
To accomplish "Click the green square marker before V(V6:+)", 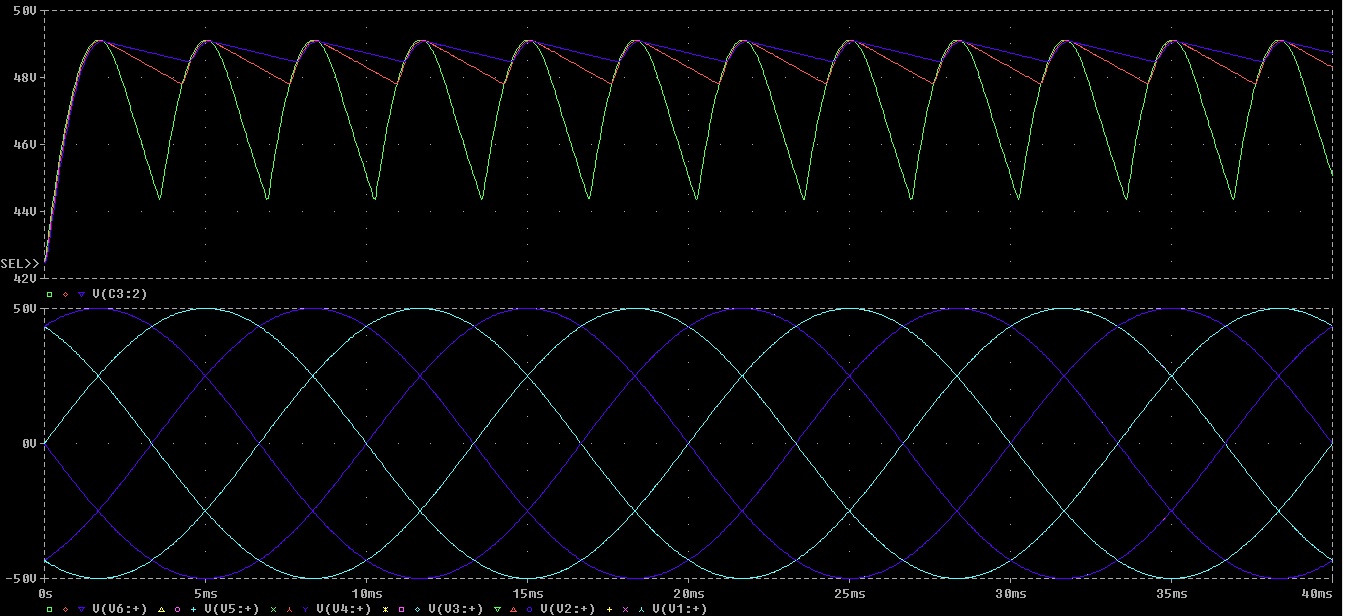I will coord(49,608).
